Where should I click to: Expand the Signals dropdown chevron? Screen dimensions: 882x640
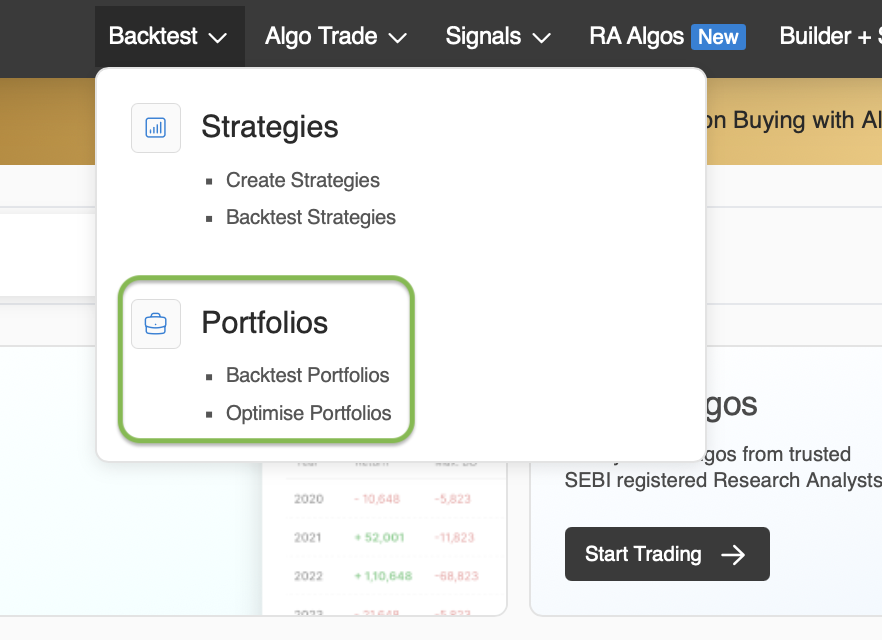[x=542, y=39]
